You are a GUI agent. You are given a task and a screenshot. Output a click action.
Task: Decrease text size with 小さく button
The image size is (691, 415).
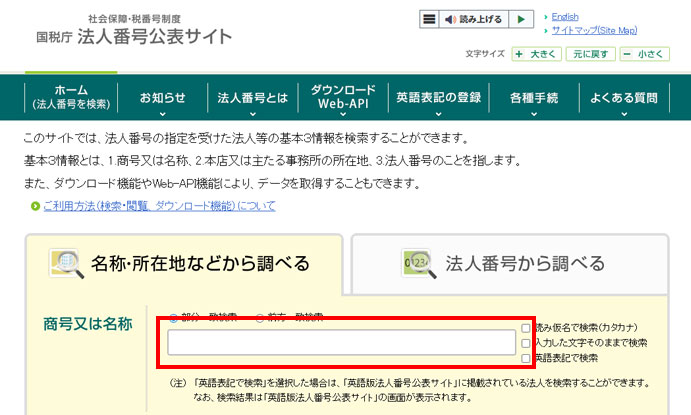click(x=645, y=54)
